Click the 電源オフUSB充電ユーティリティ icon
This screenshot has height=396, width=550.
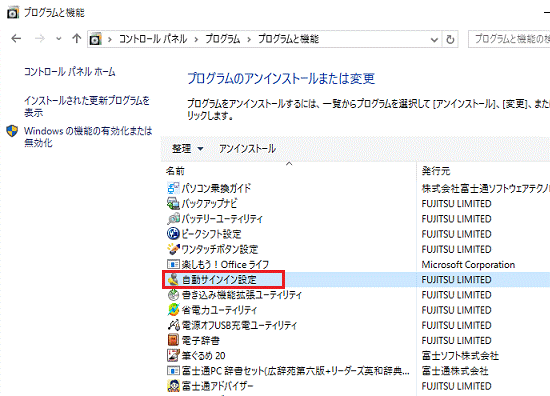173,325
